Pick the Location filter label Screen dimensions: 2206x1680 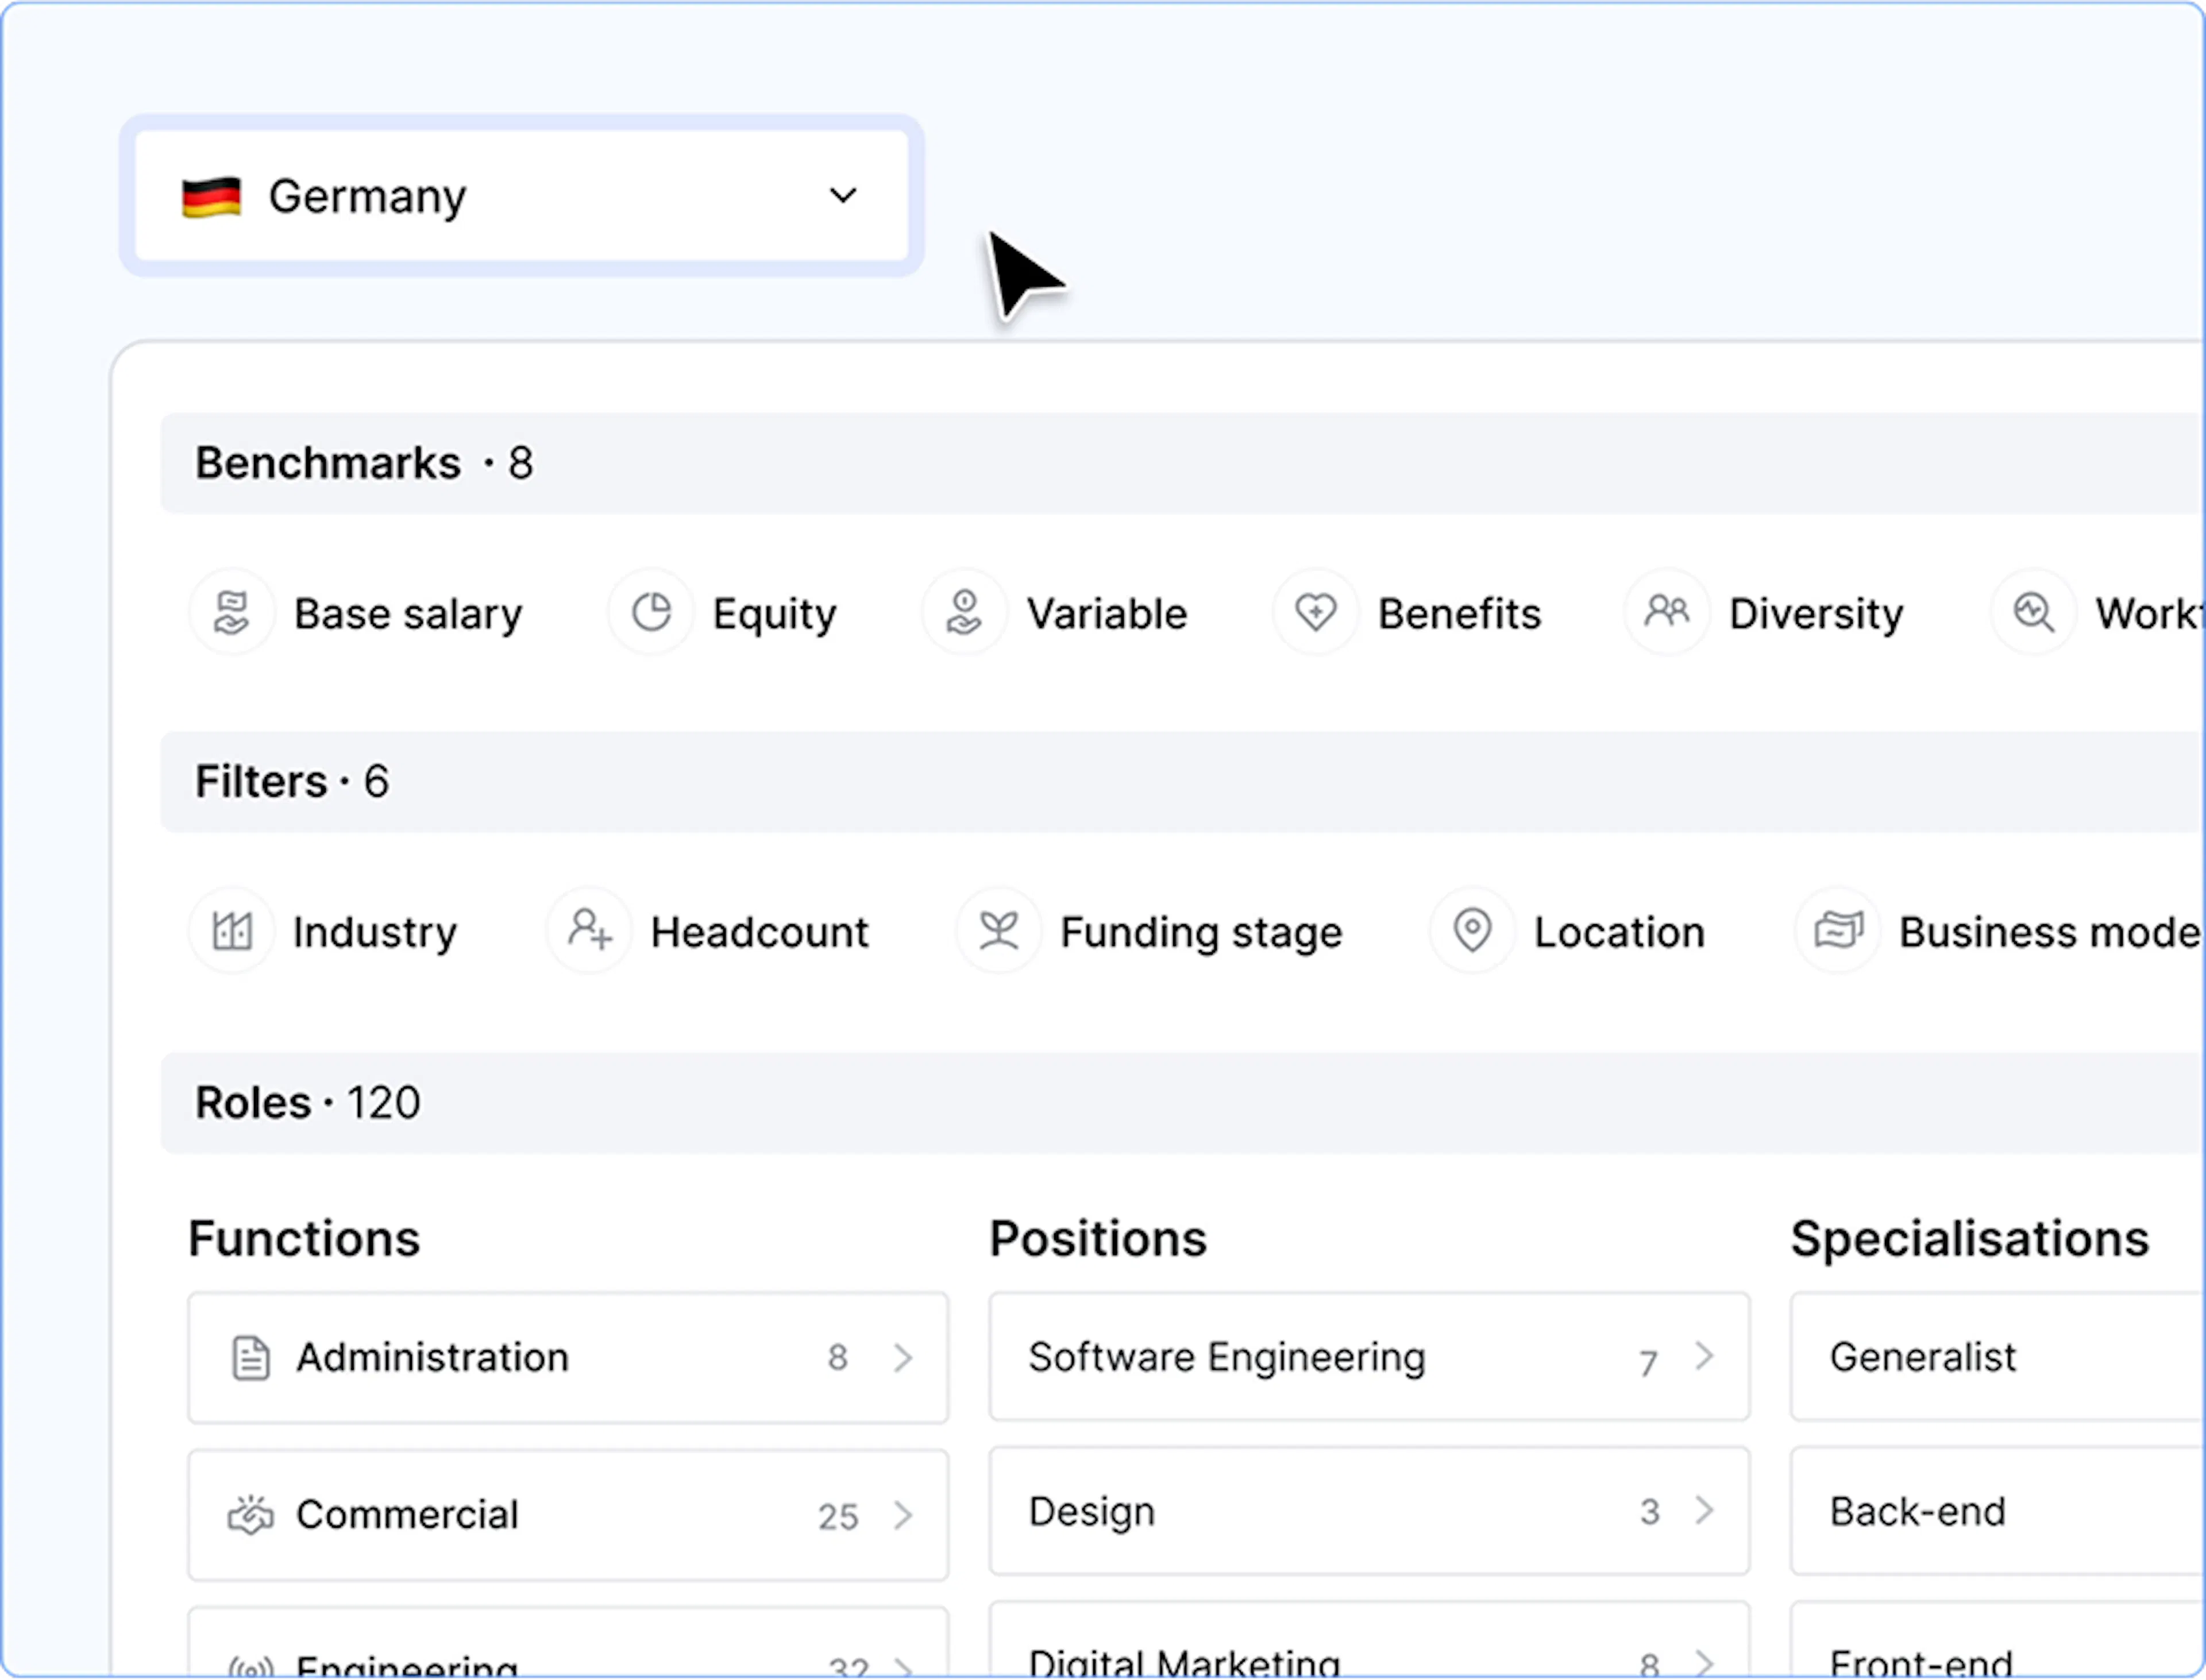[1619, 932]
